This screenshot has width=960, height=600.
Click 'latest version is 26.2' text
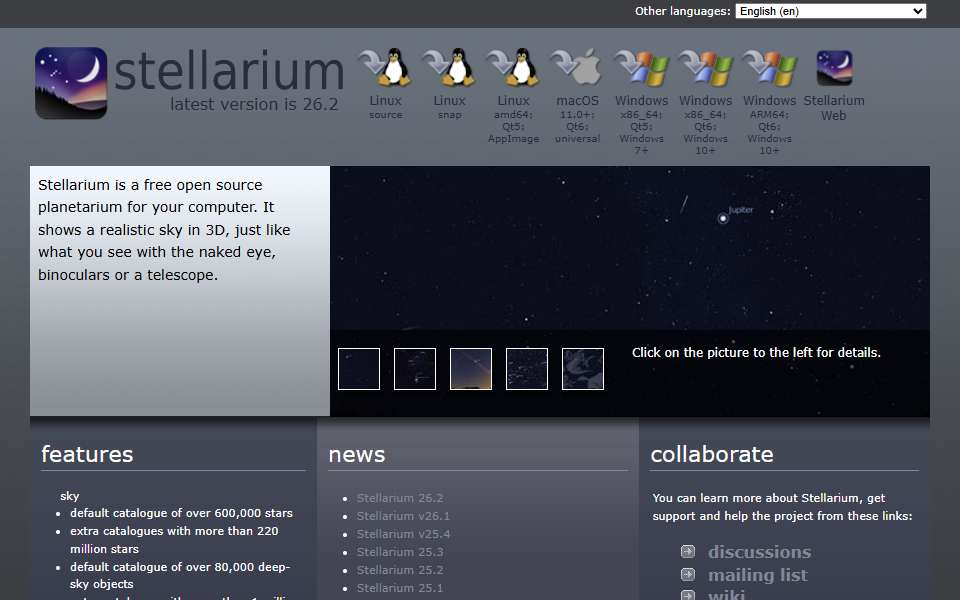coord(254,104)
